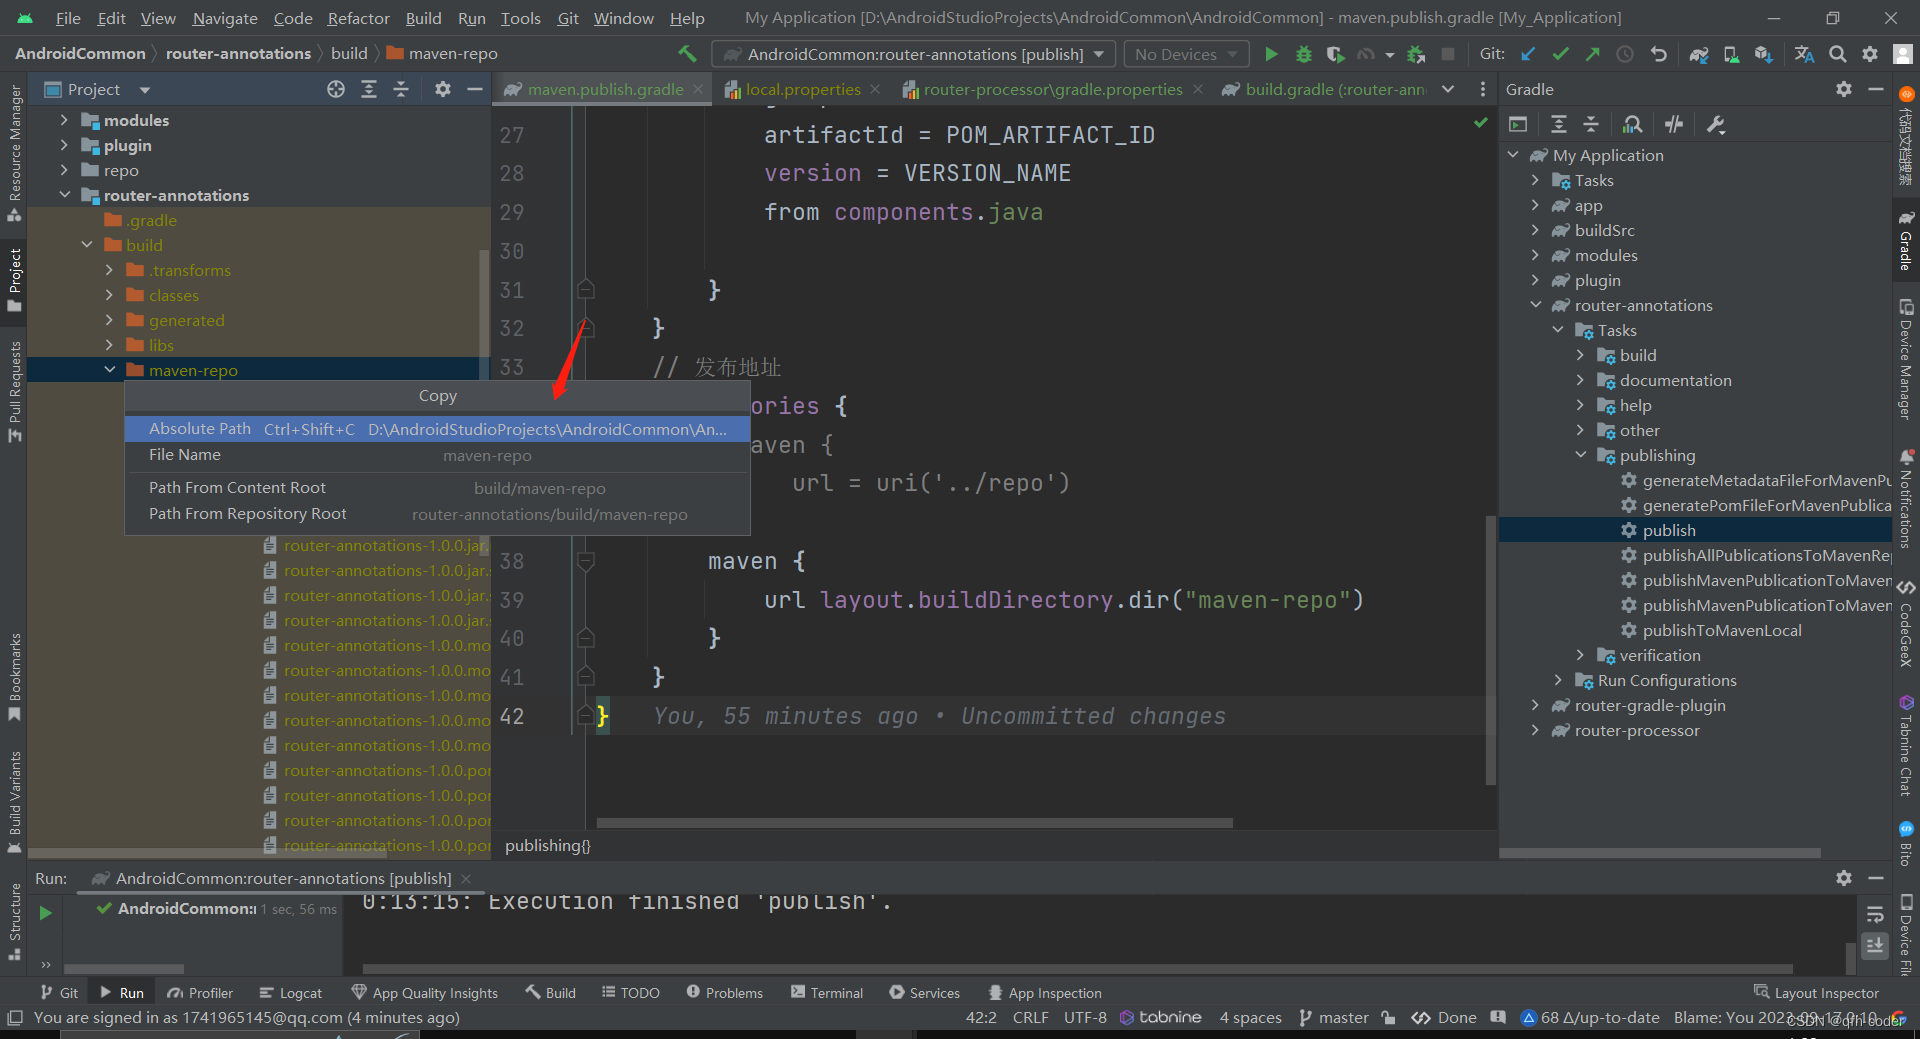Select Path From Repository Root option
Screen dimensions: 1920x1039
click(x=437, y=514)
